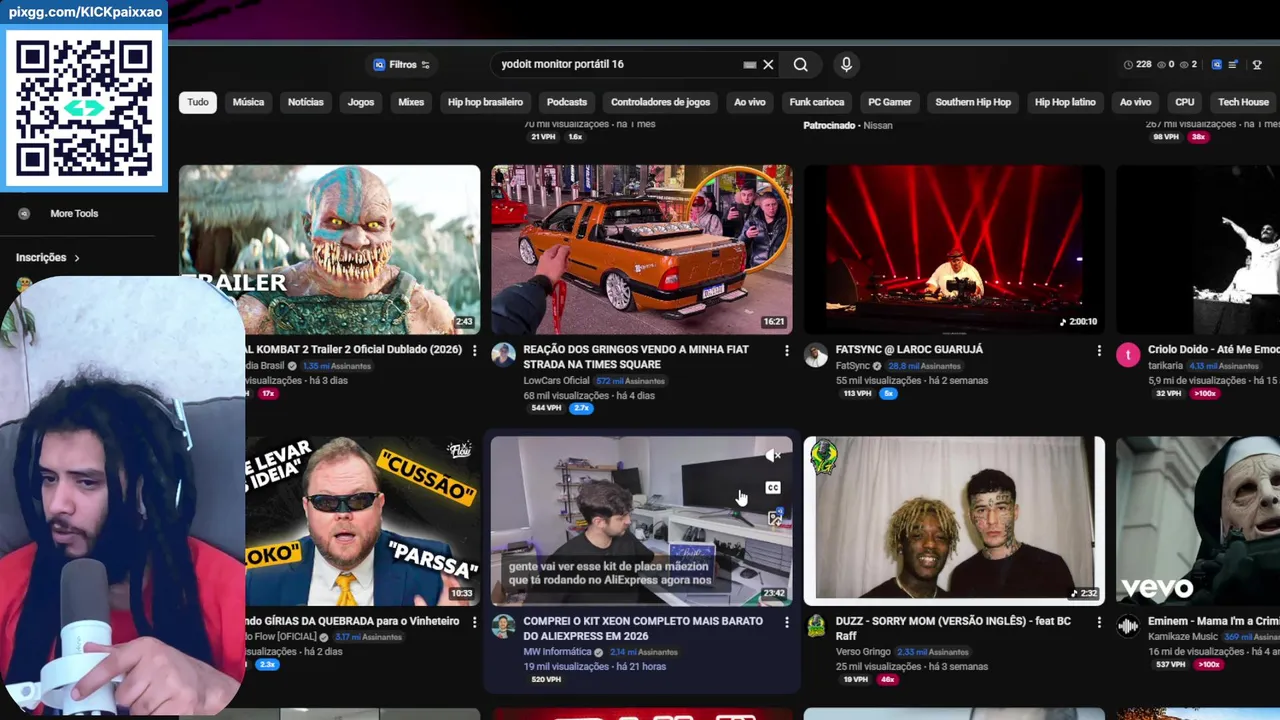Select the Tudo filter chip
Viewport: 1280px width, 720px height.
click(198, 102)
